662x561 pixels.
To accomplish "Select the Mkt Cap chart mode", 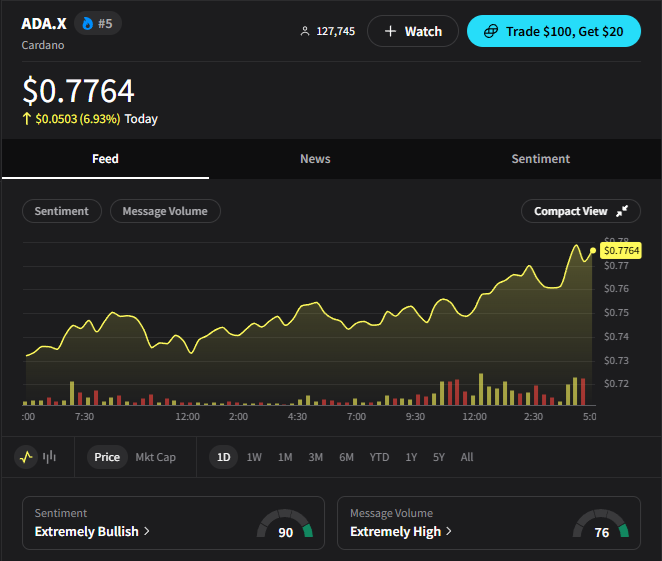I will click(x=155, y=457).
